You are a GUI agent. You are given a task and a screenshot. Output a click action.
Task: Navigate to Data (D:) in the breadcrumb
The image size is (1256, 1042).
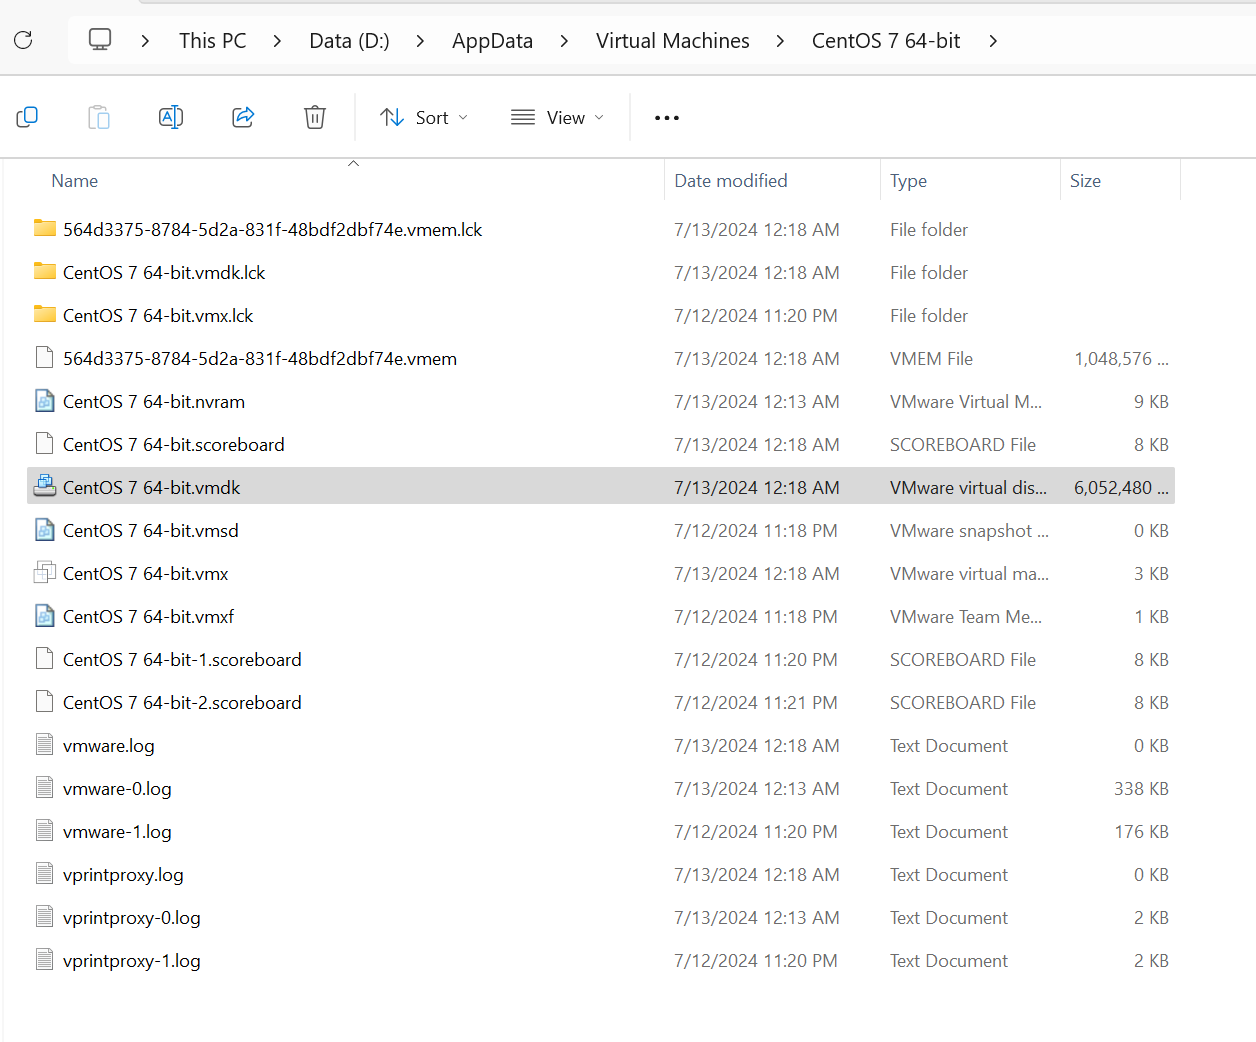coord(349,41)
